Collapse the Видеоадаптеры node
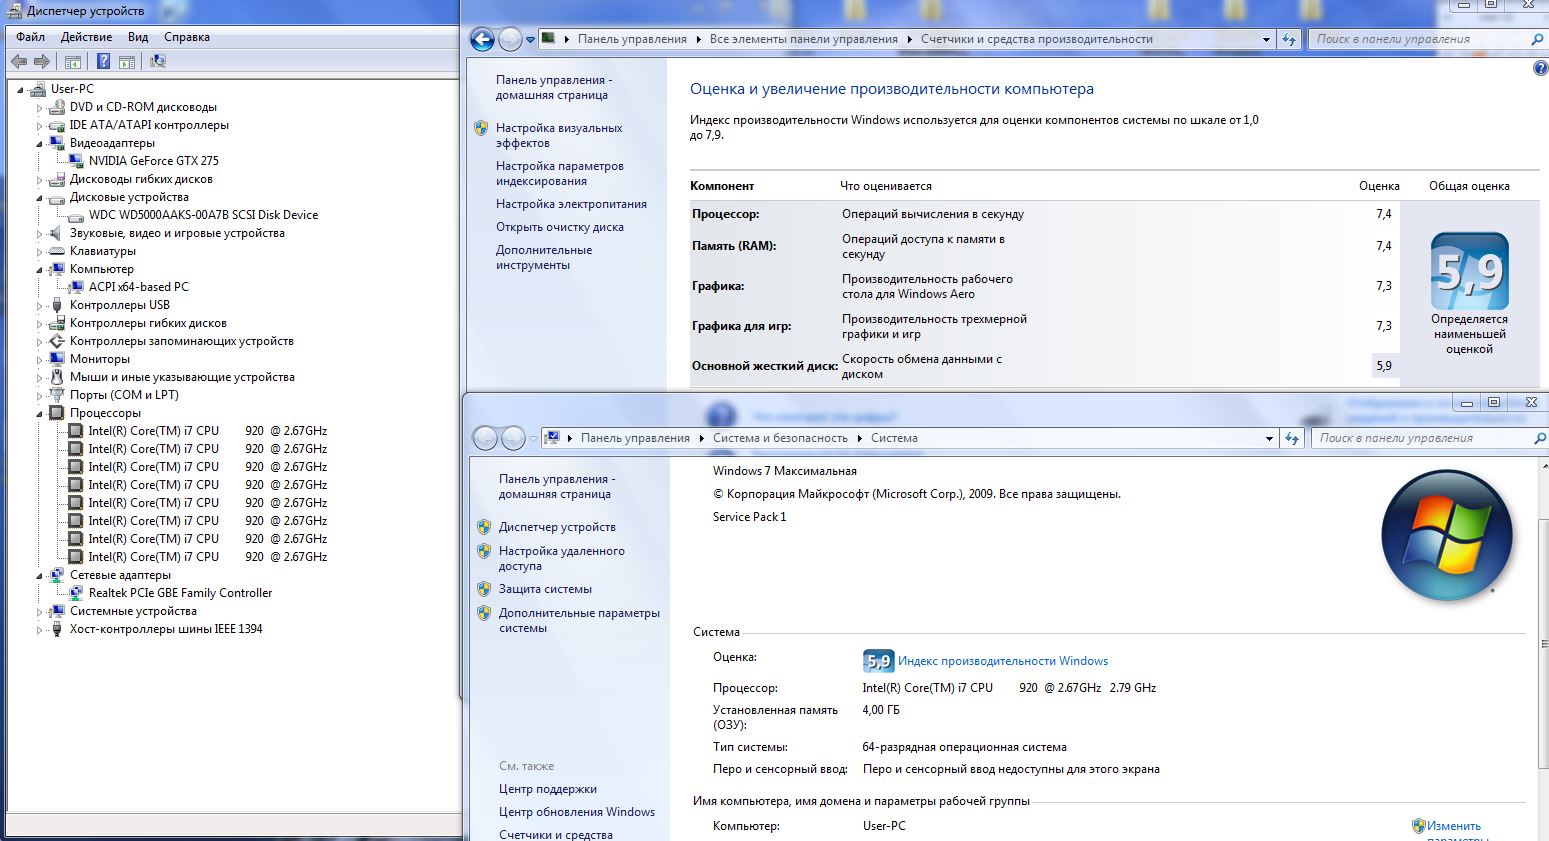This screenshot has height=841, width=1549. 40,143
